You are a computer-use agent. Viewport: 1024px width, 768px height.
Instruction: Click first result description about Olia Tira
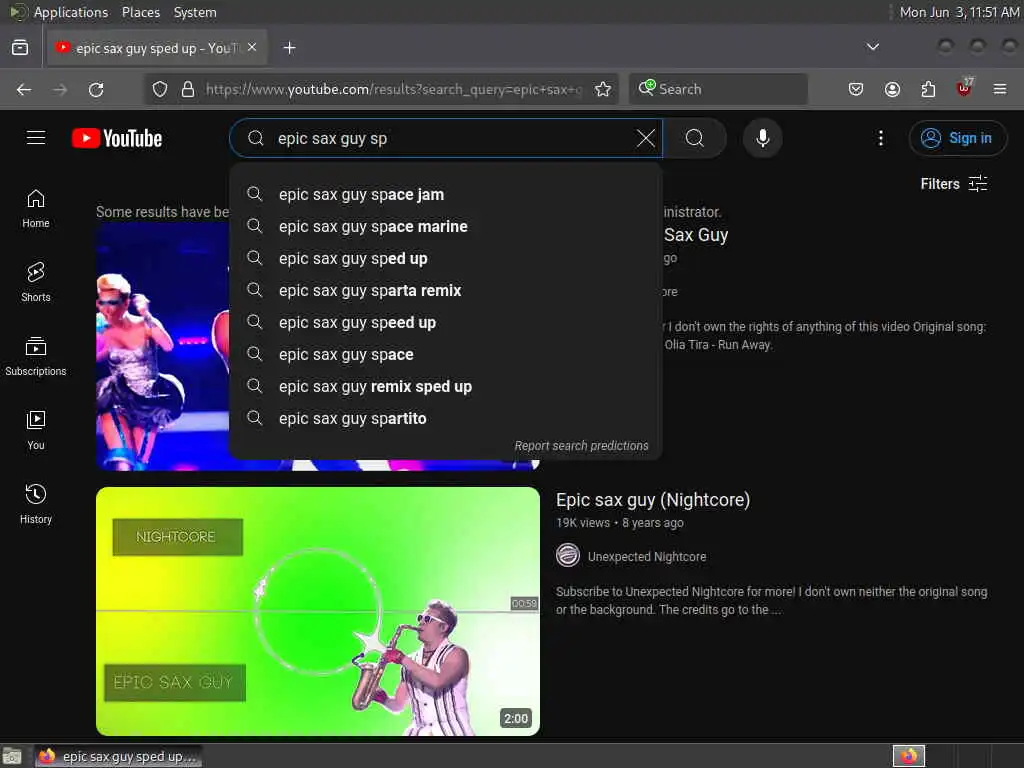(824, 336)
